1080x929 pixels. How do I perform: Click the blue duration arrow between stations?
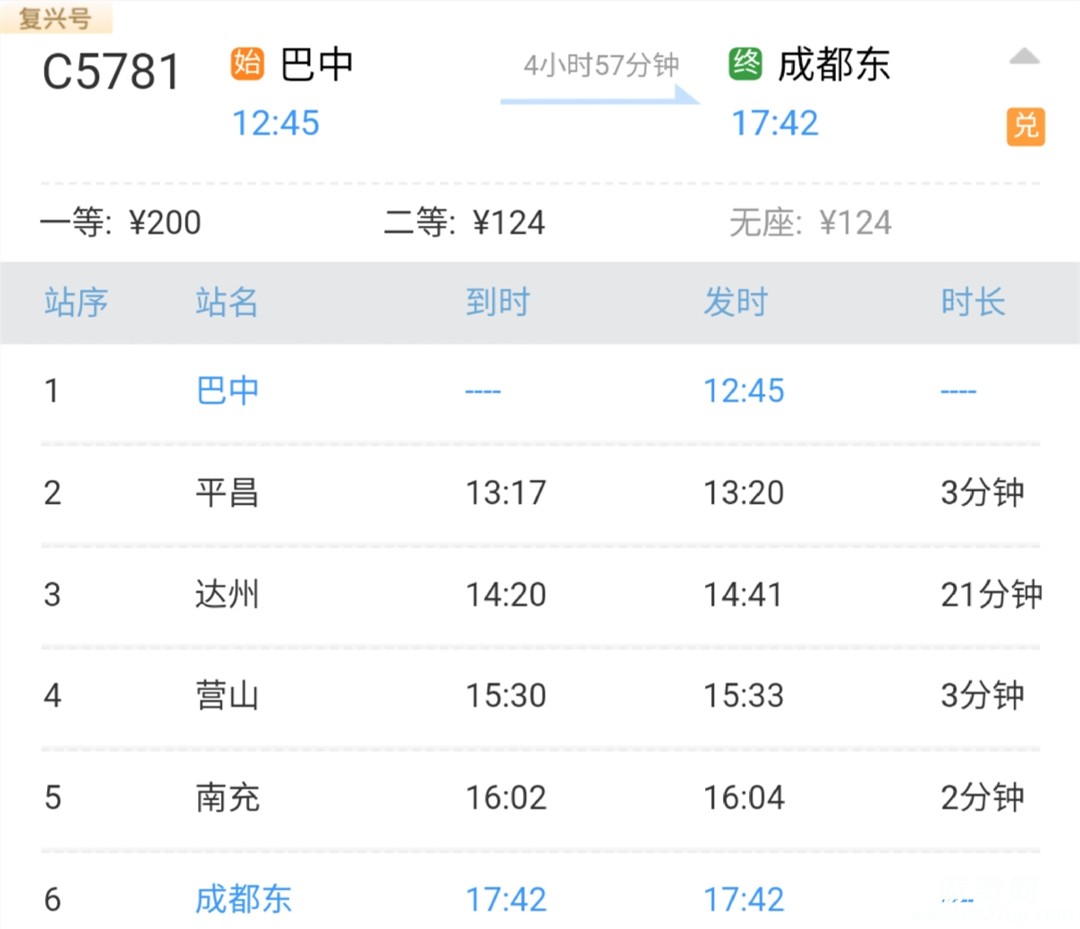[x=600, y=96]
